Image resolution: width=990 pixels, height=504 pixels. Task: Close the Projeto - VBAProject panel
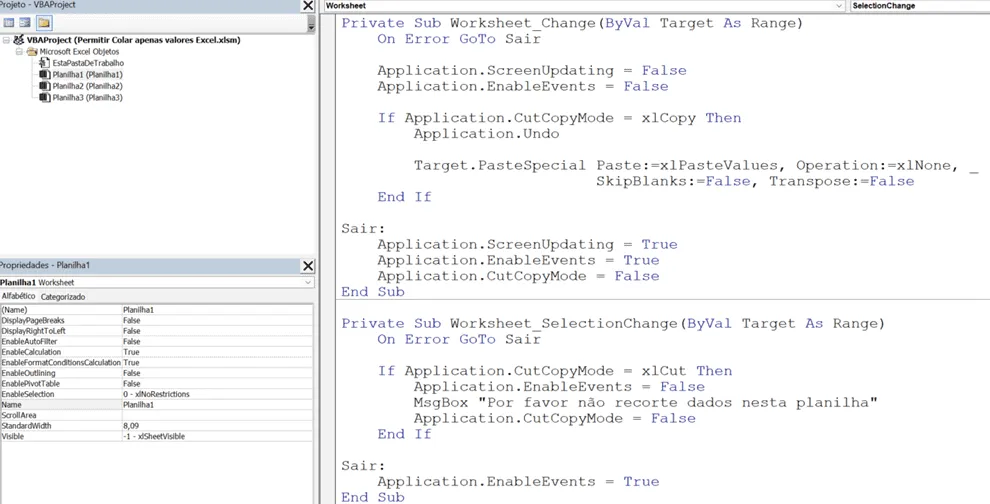pyautogui.click(x=307, y=6)
